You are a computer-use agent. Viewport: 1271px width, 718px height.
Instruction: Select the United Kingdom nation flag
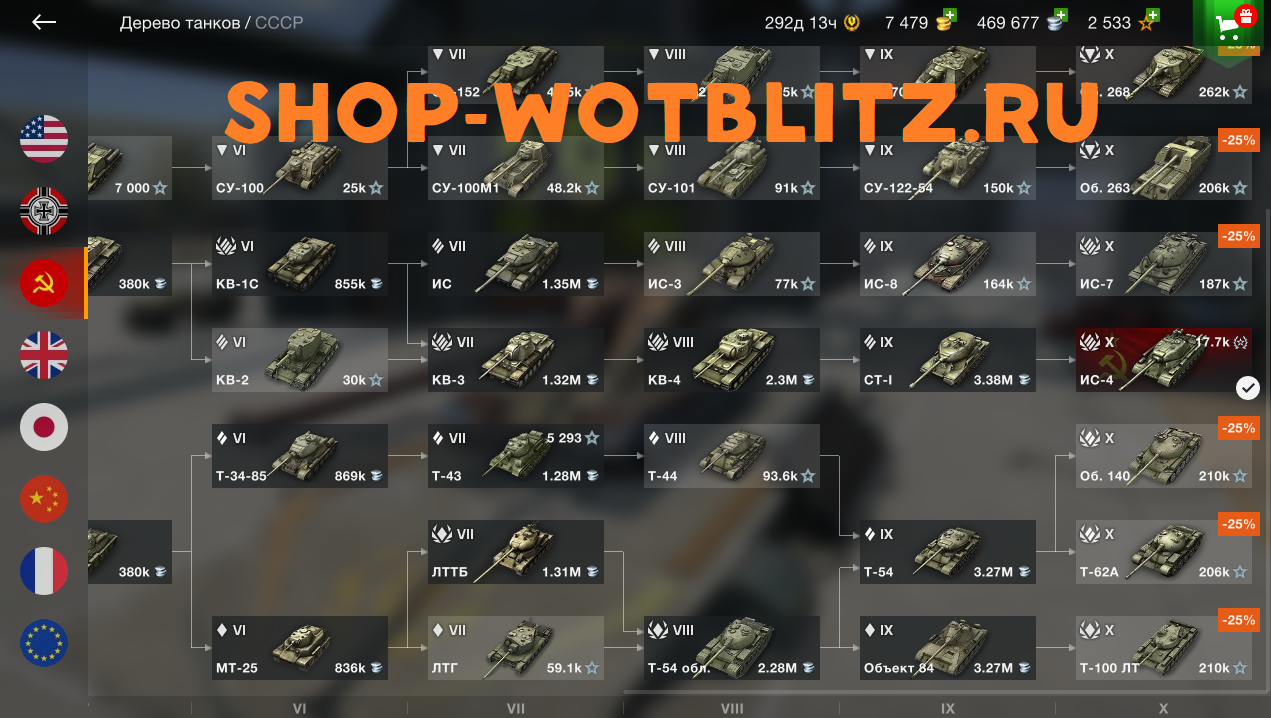[x=44, y=355]
